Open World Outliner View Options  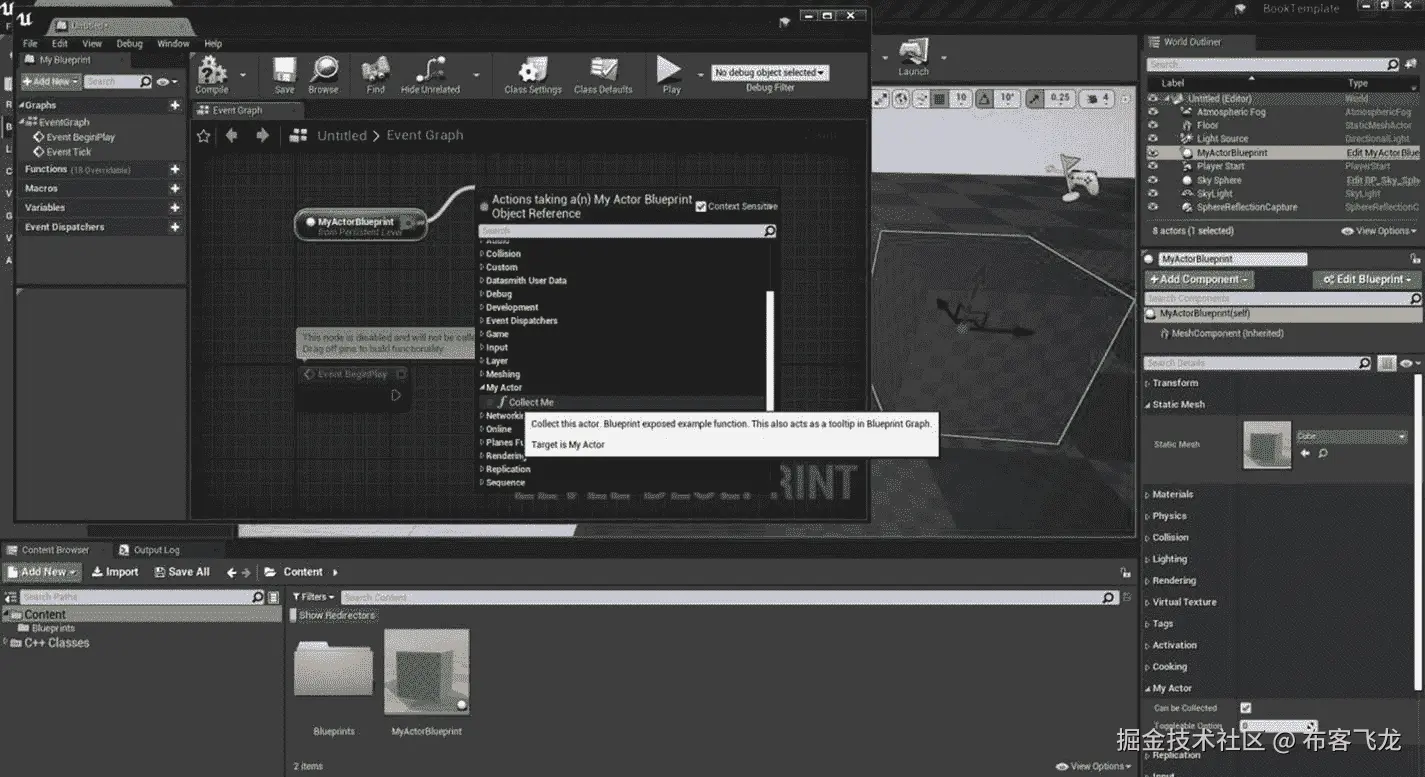point(1378,231)
